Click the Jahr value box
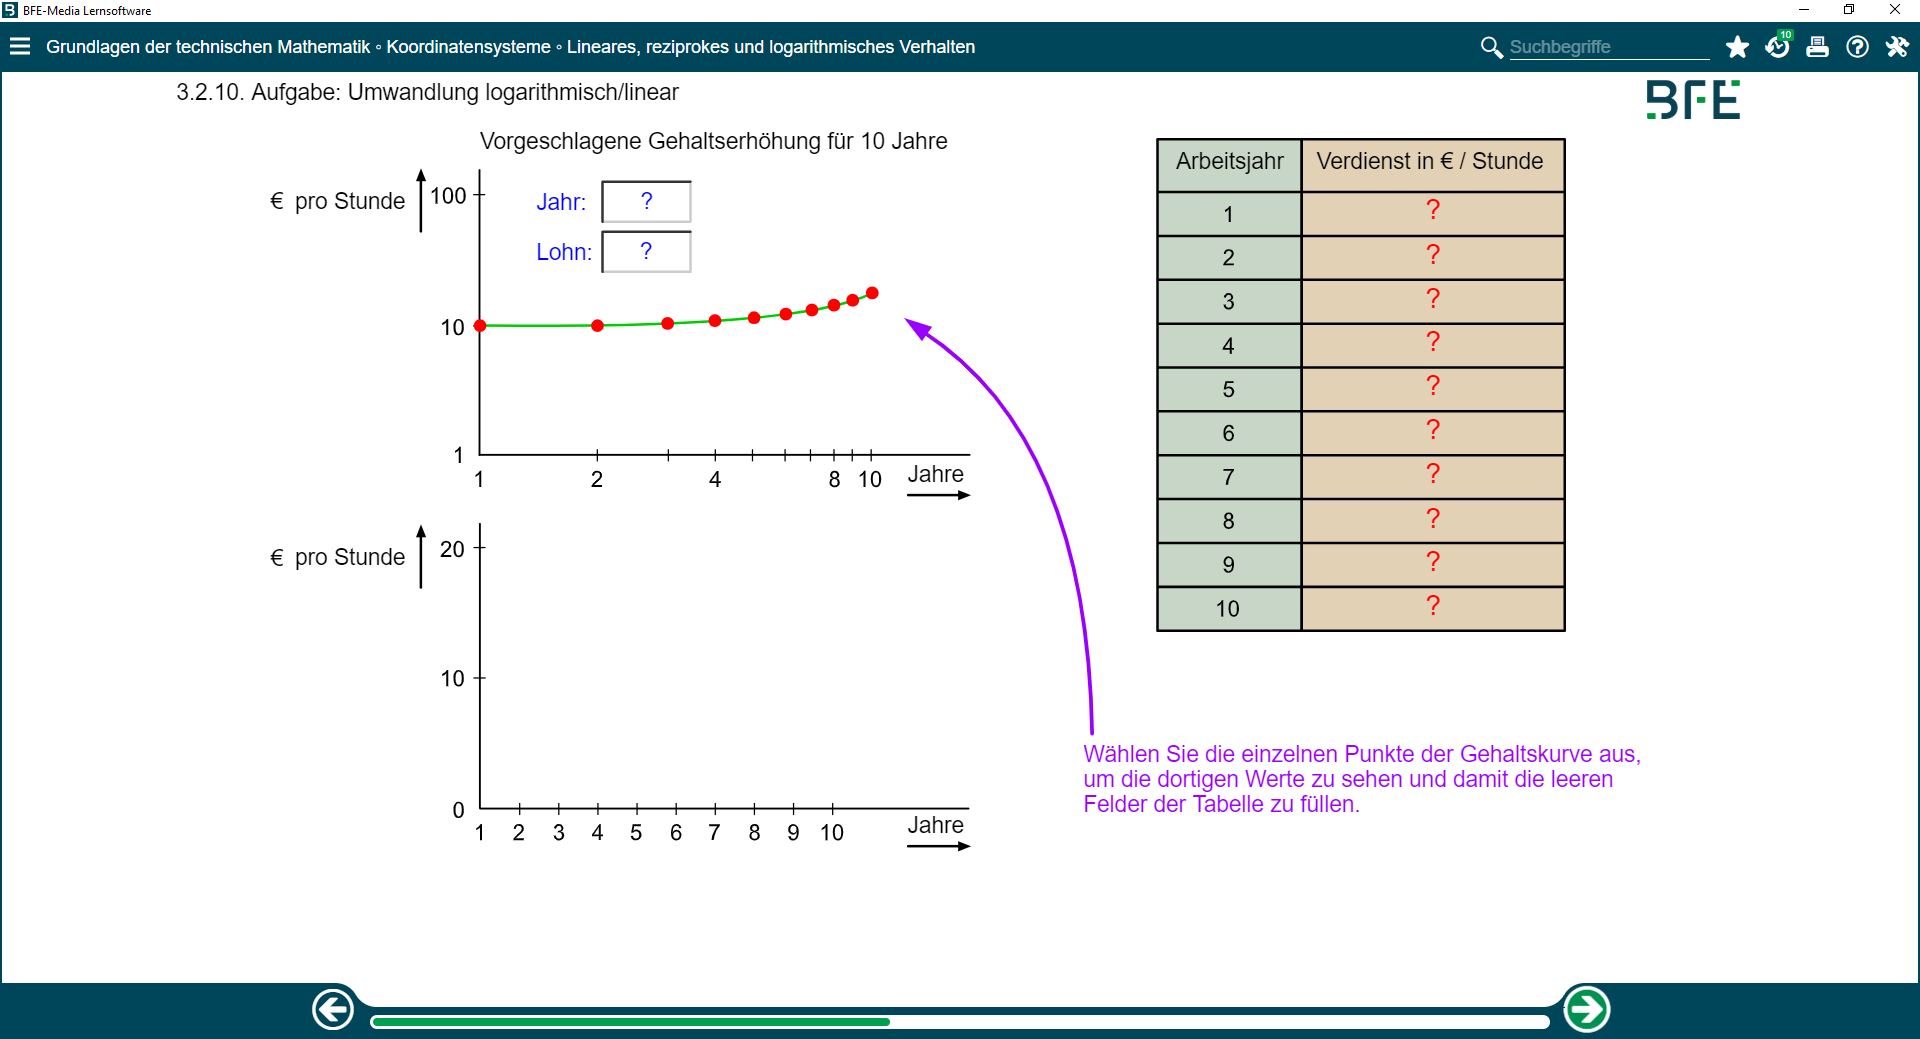 coord(646,202)
